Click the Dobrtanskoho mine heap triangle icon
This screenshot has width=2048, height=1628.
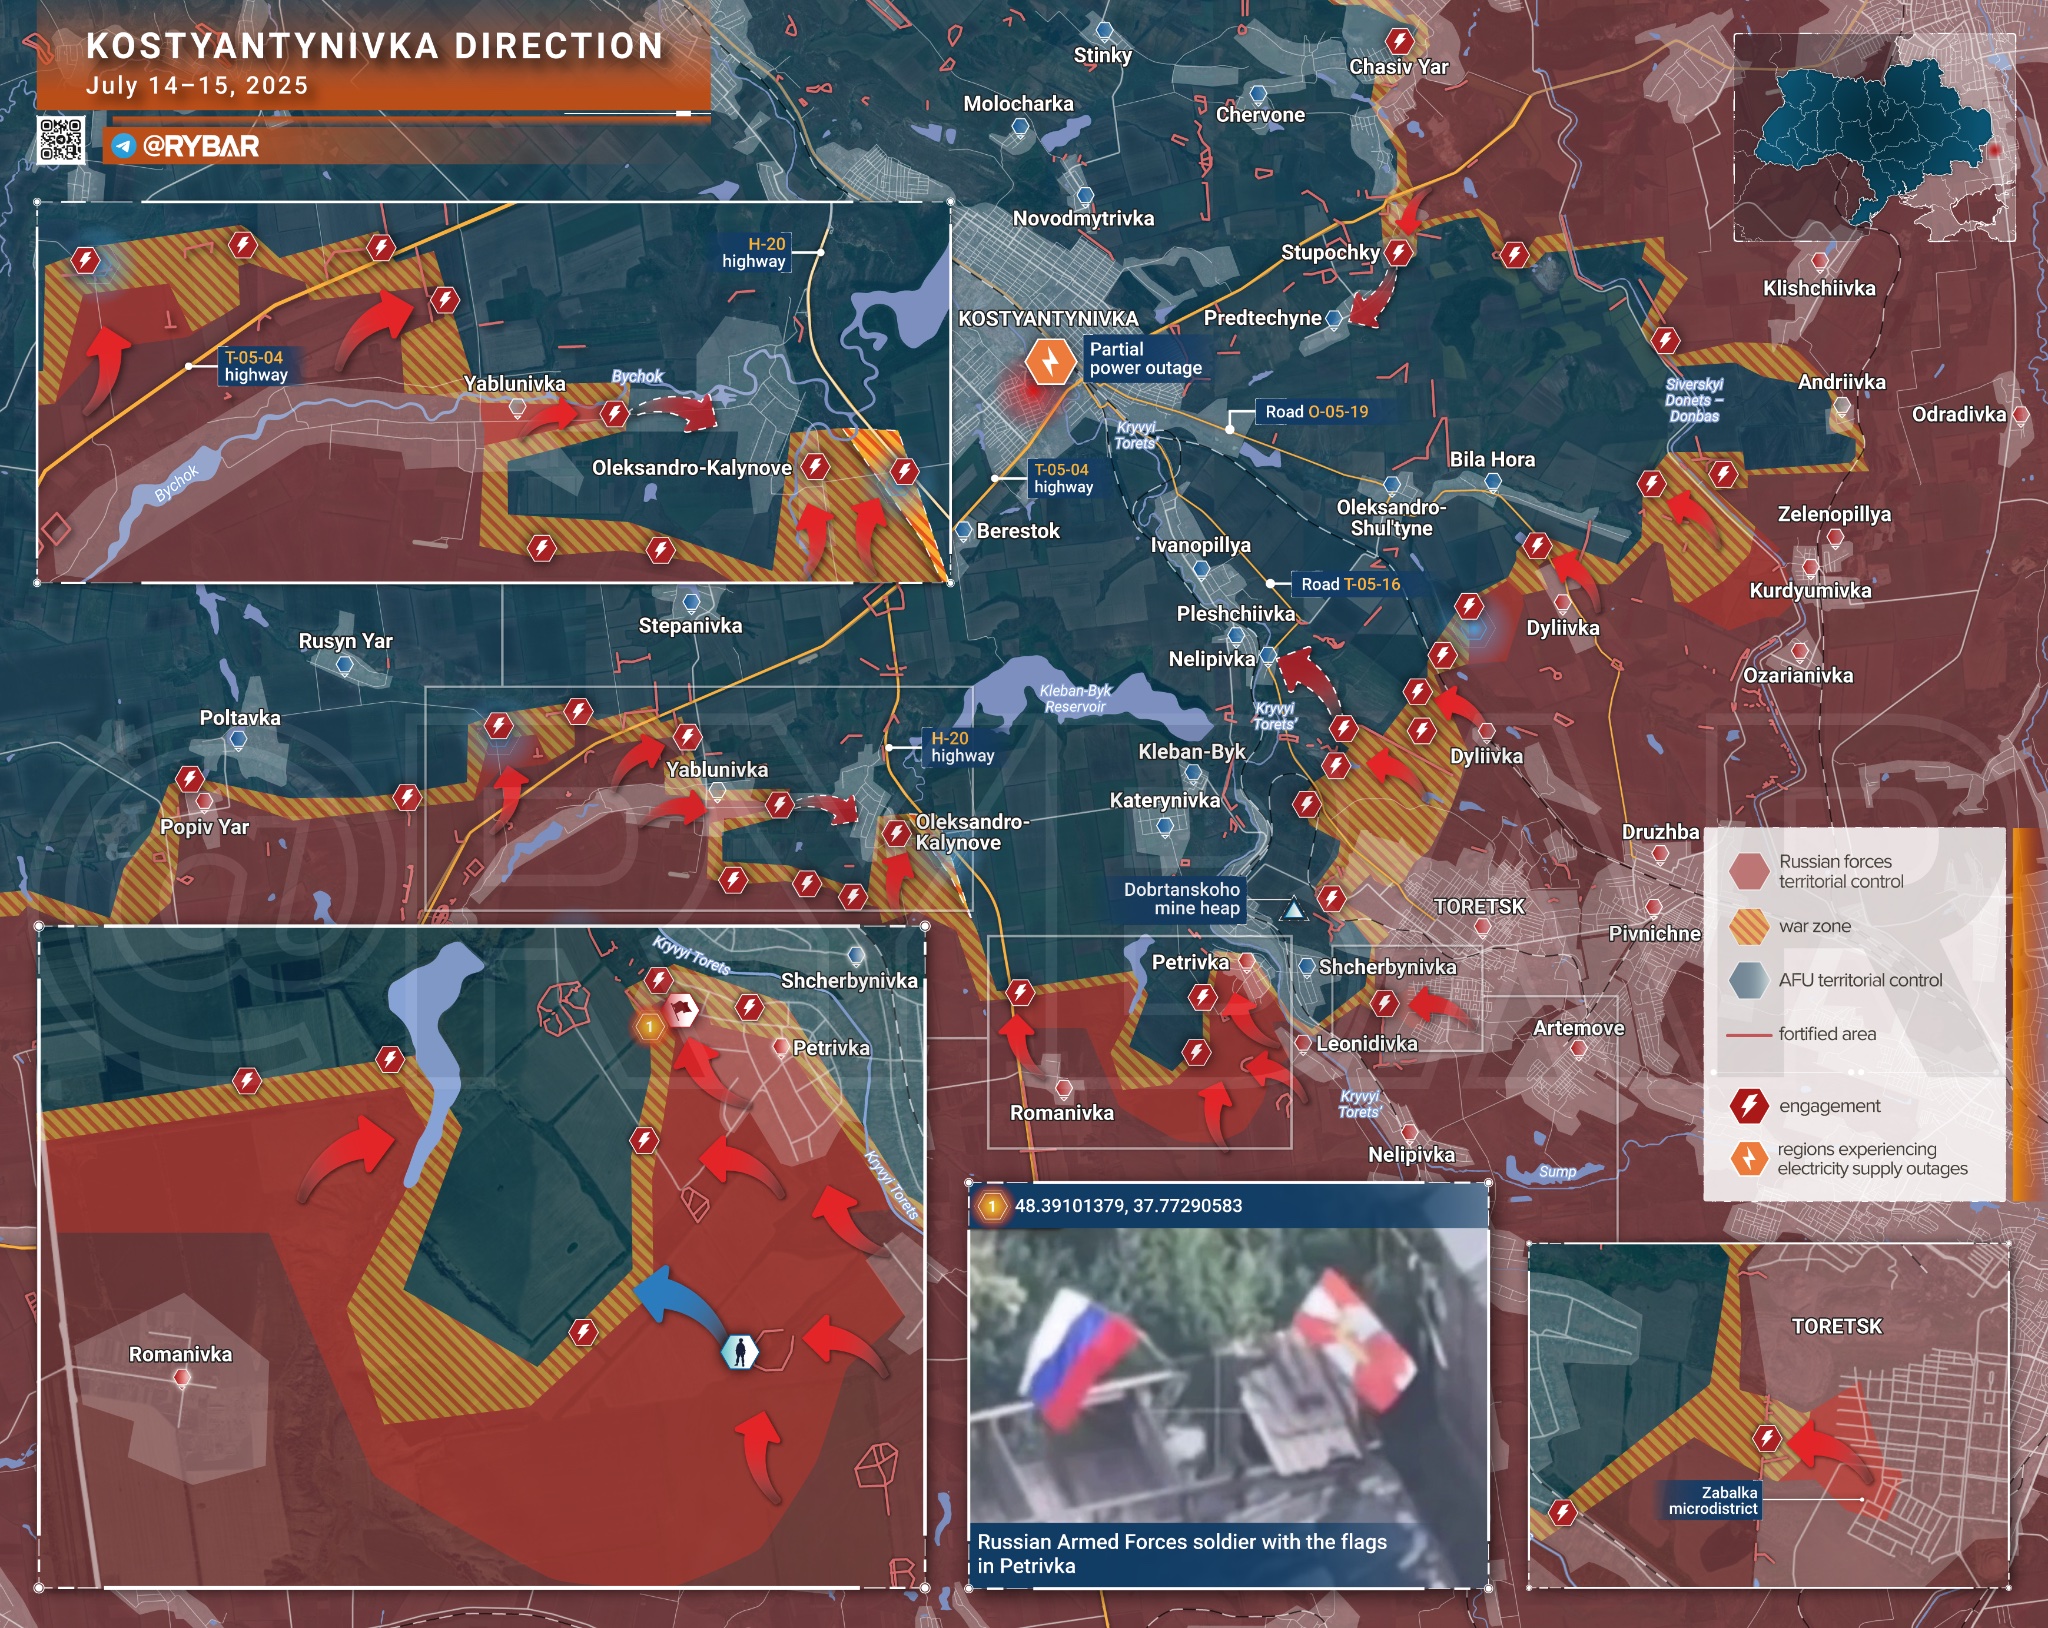point(1293,909)
